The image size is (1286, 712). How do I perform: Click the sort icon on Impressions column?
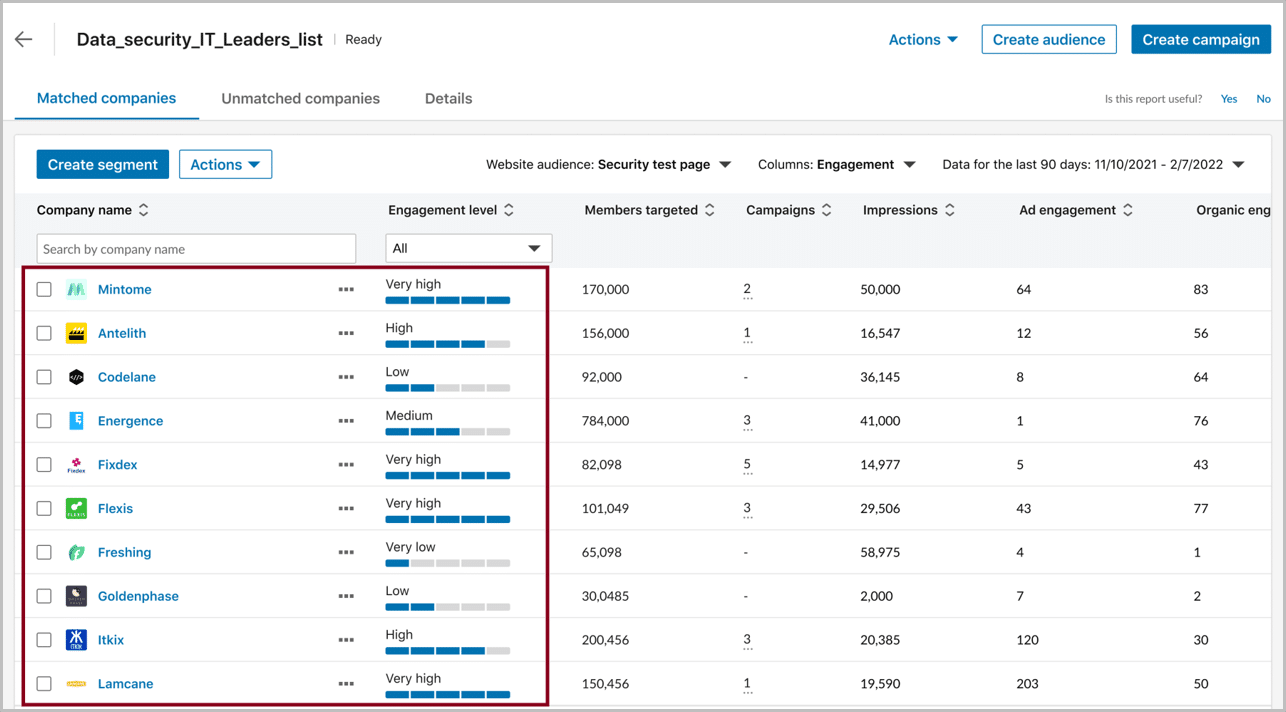pos(948,210)
